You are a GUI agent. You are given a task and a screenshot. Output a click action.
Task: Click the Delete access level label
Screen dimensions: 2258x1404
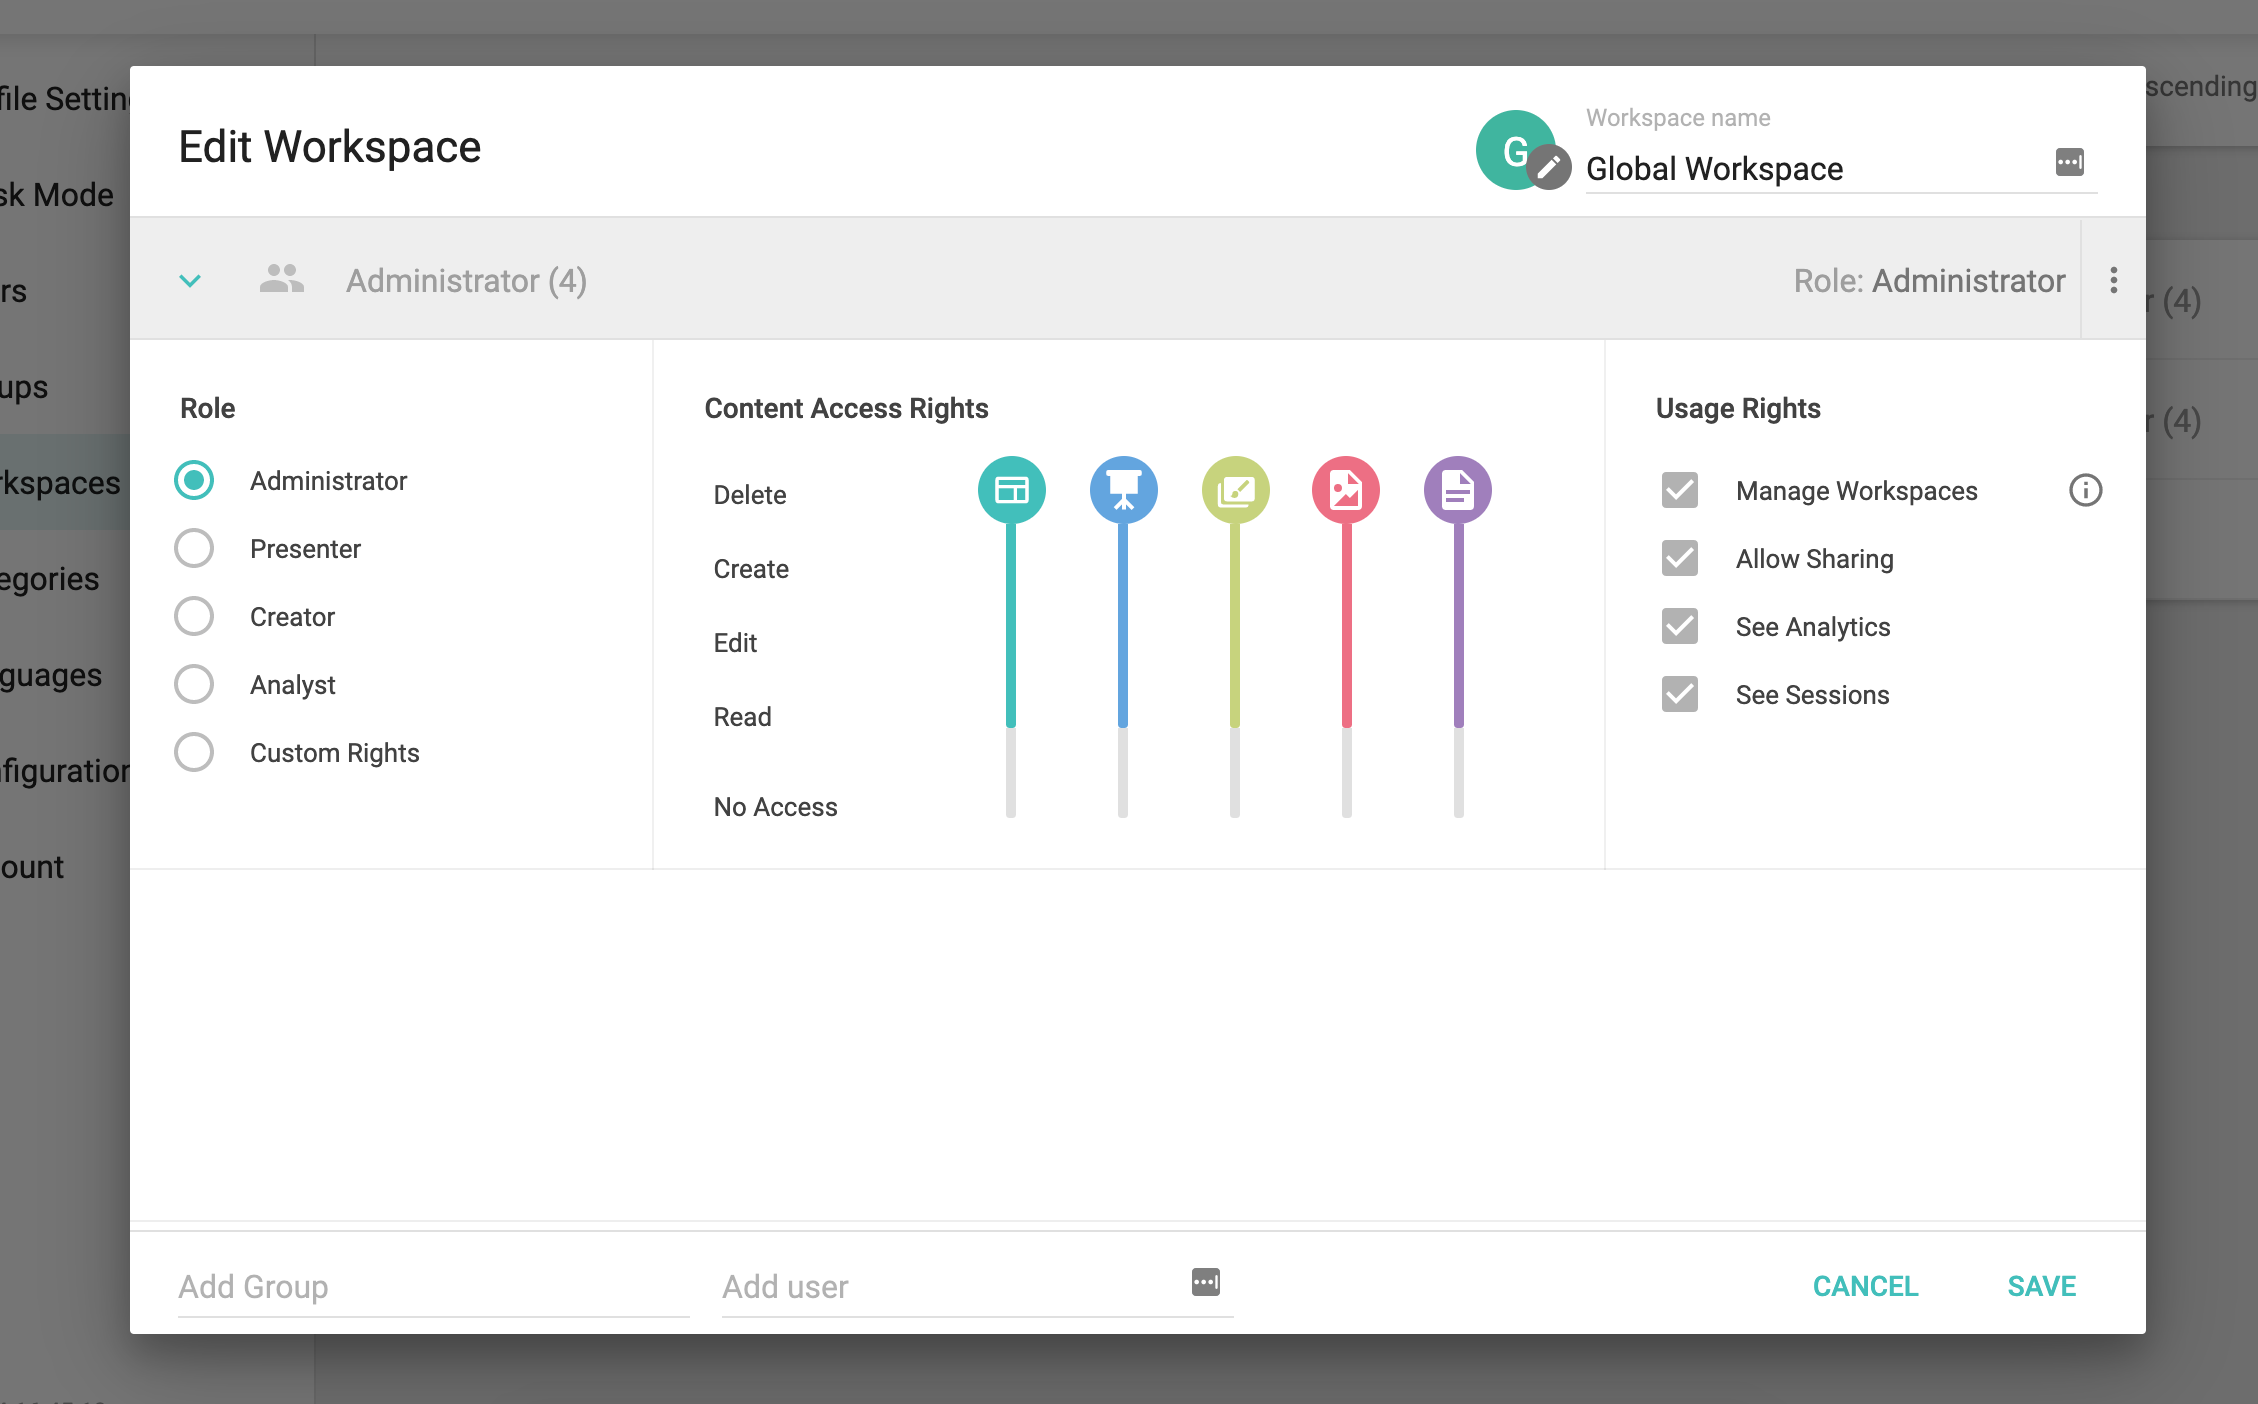[750, 494]
